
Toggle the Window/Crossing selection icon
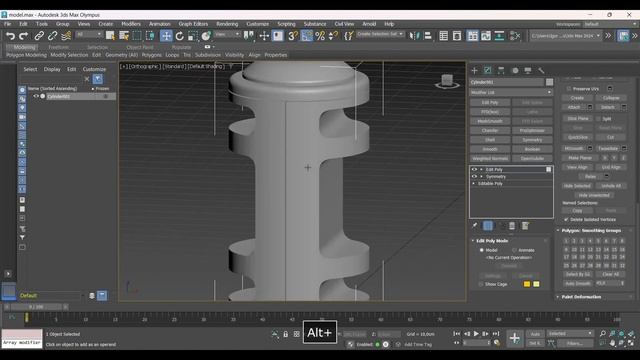point(150,36)
